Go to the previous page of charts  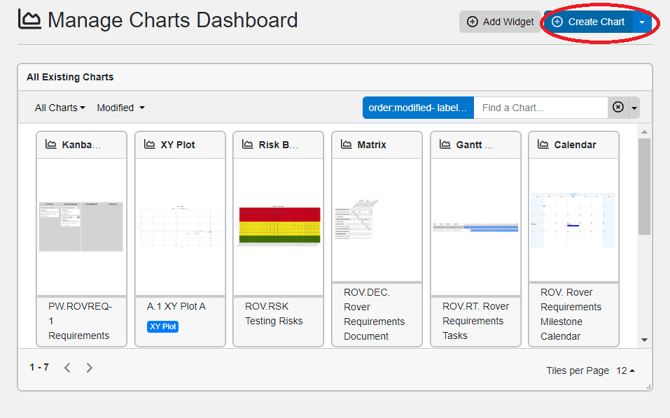point(68,368)
